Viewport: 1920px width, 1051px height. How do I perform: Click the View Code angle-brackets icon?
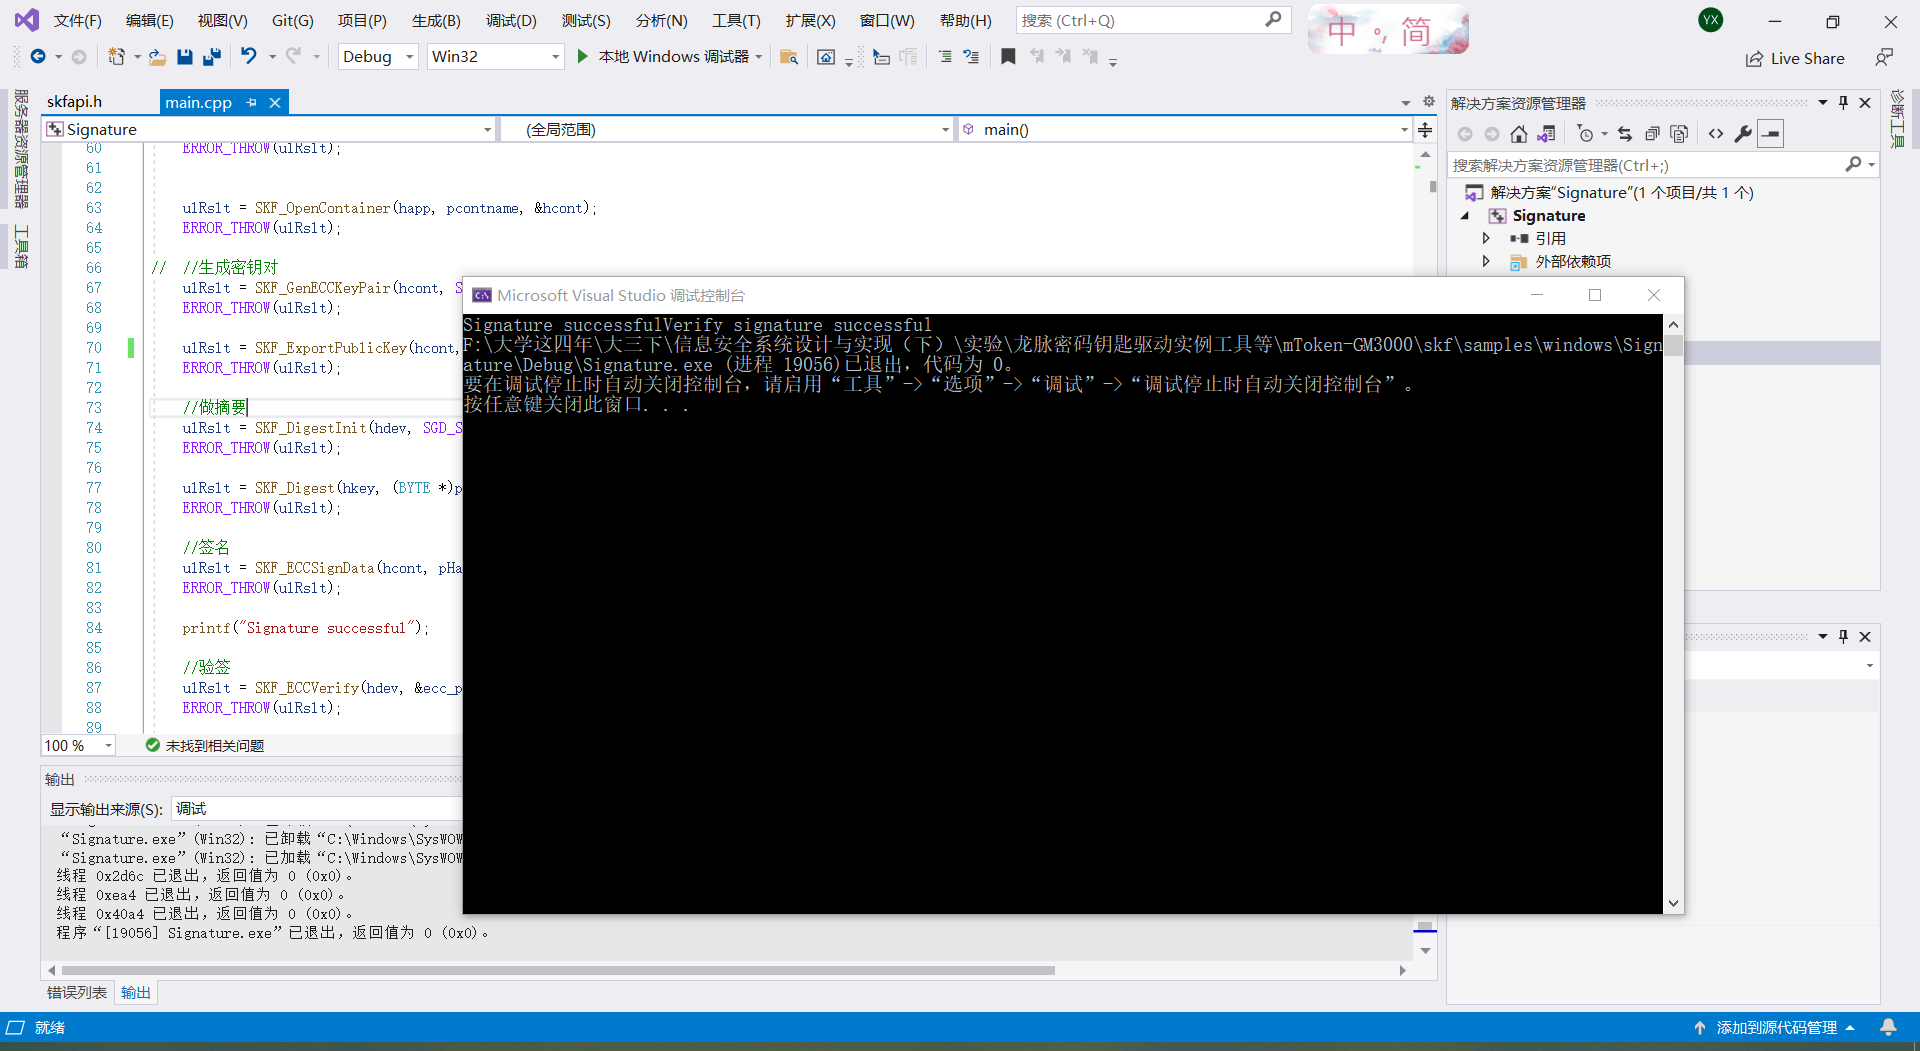(x=1716, y=134)
